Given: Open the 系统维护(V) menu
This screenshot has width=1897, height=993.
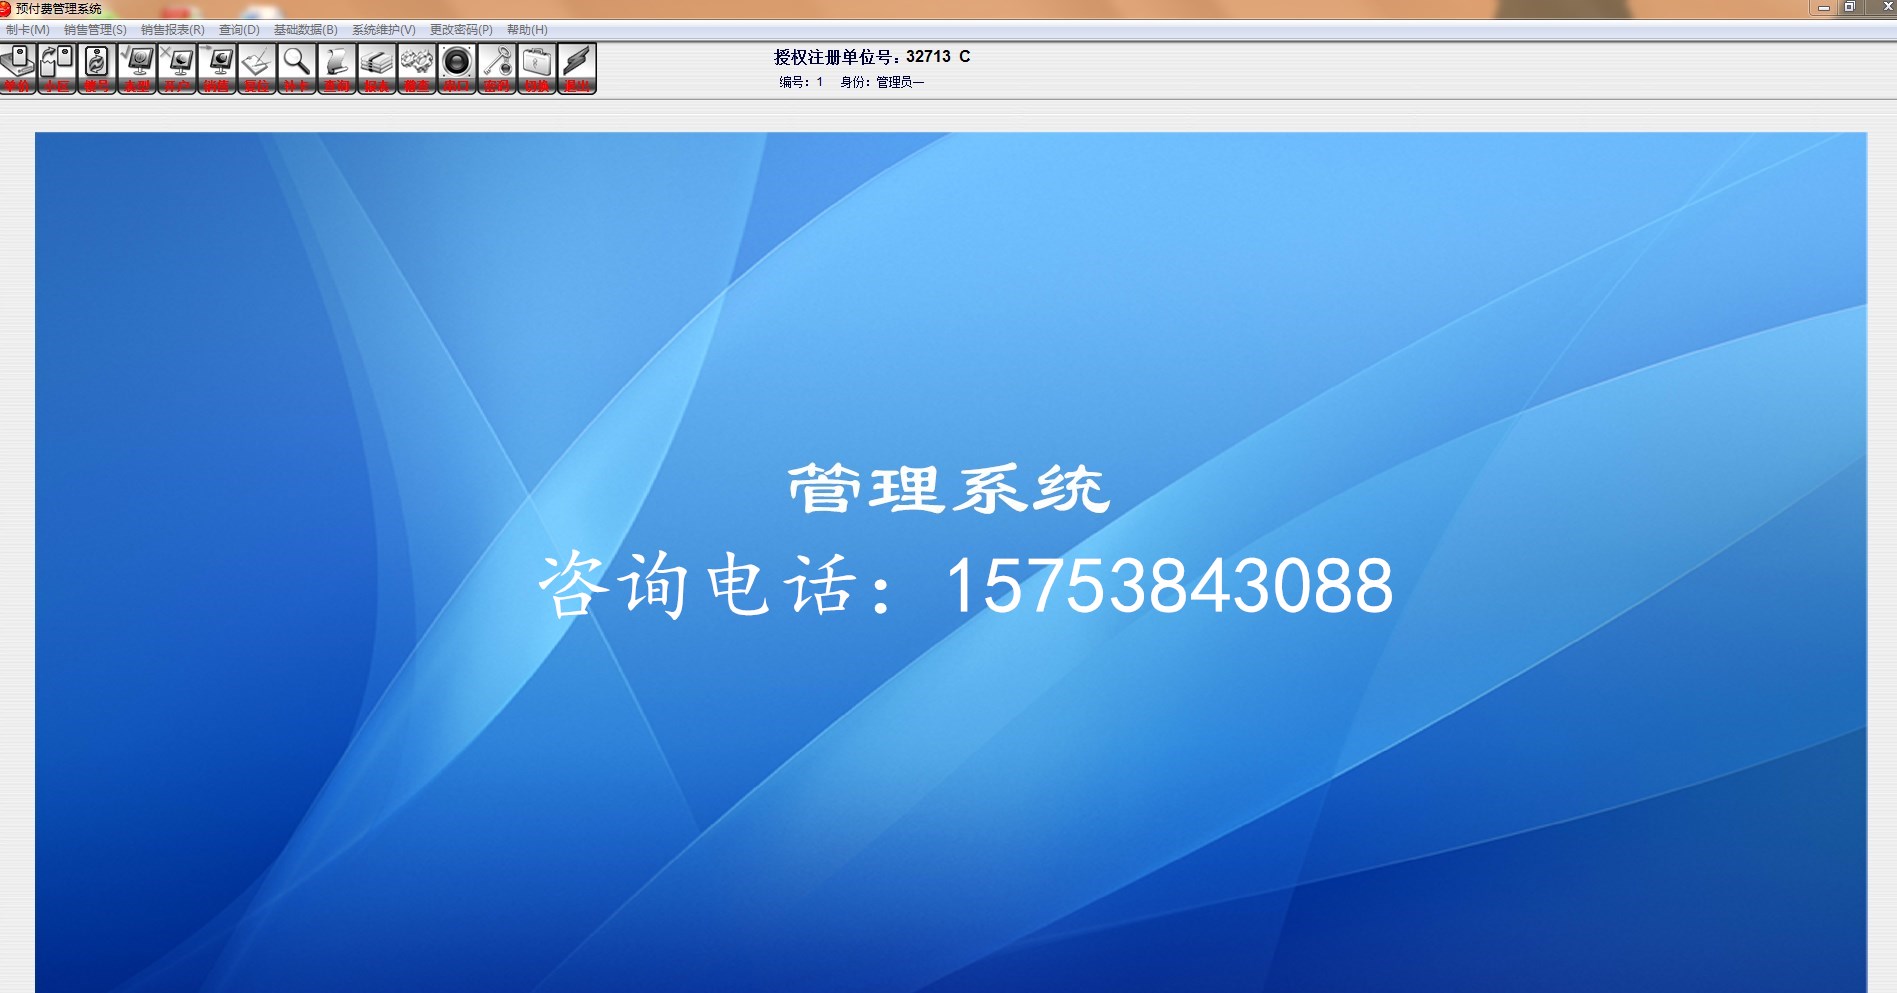Looking at the screenshot, I should [x=381, y=29].
